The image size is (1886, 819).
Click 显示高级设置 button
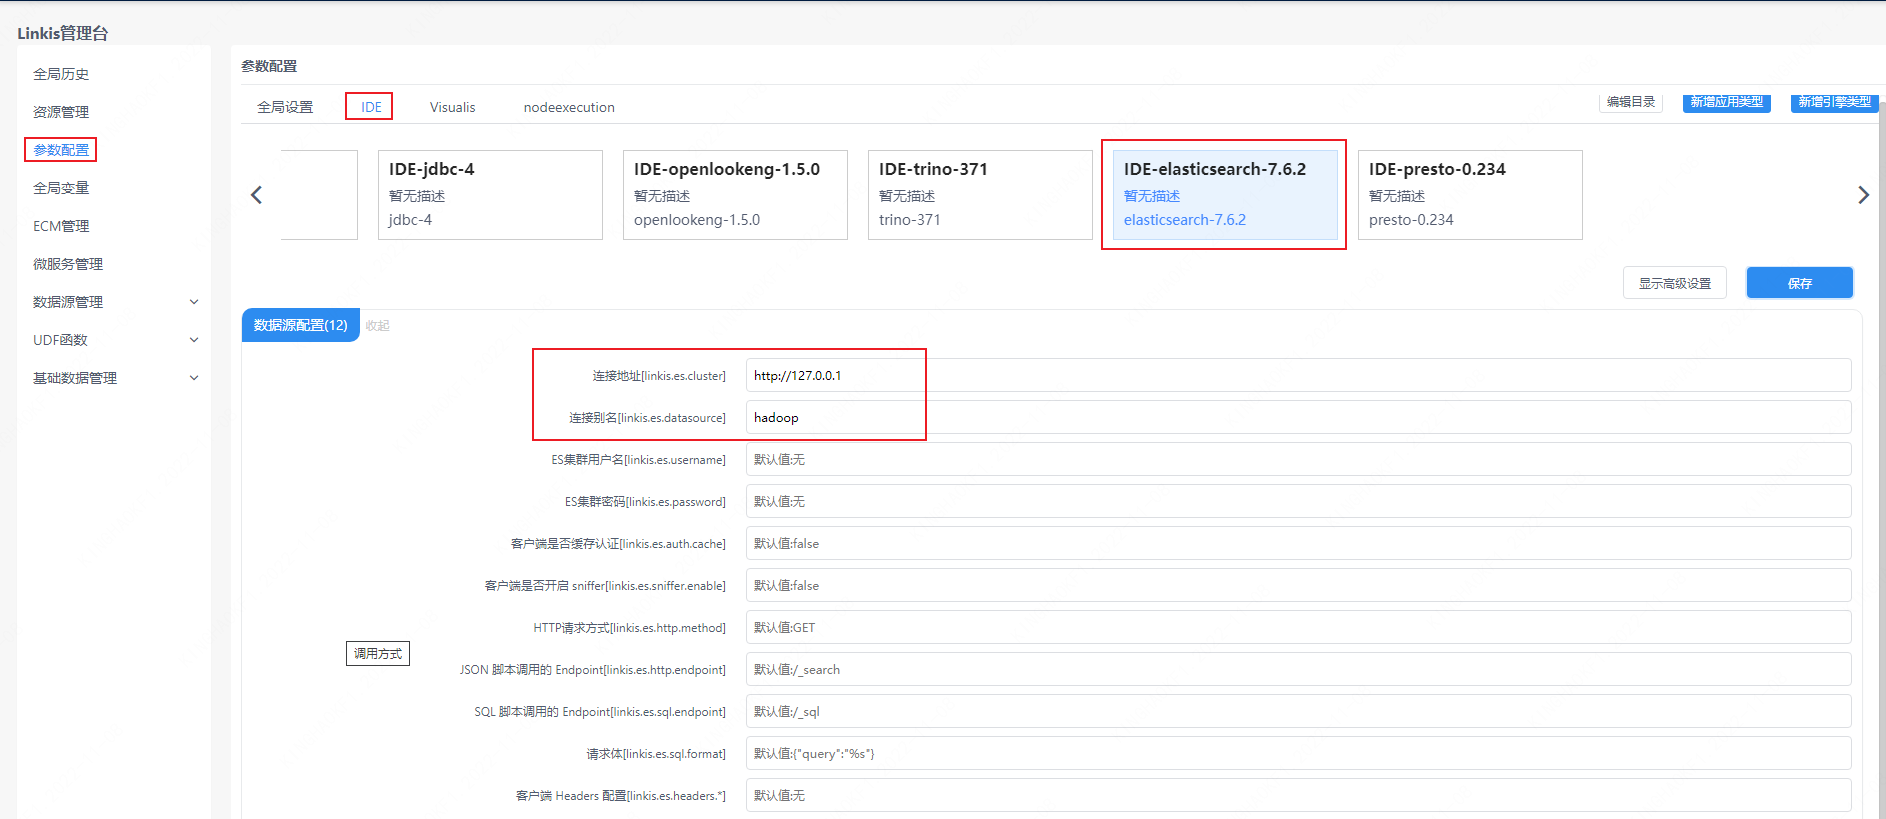[x=1674, y=283]
